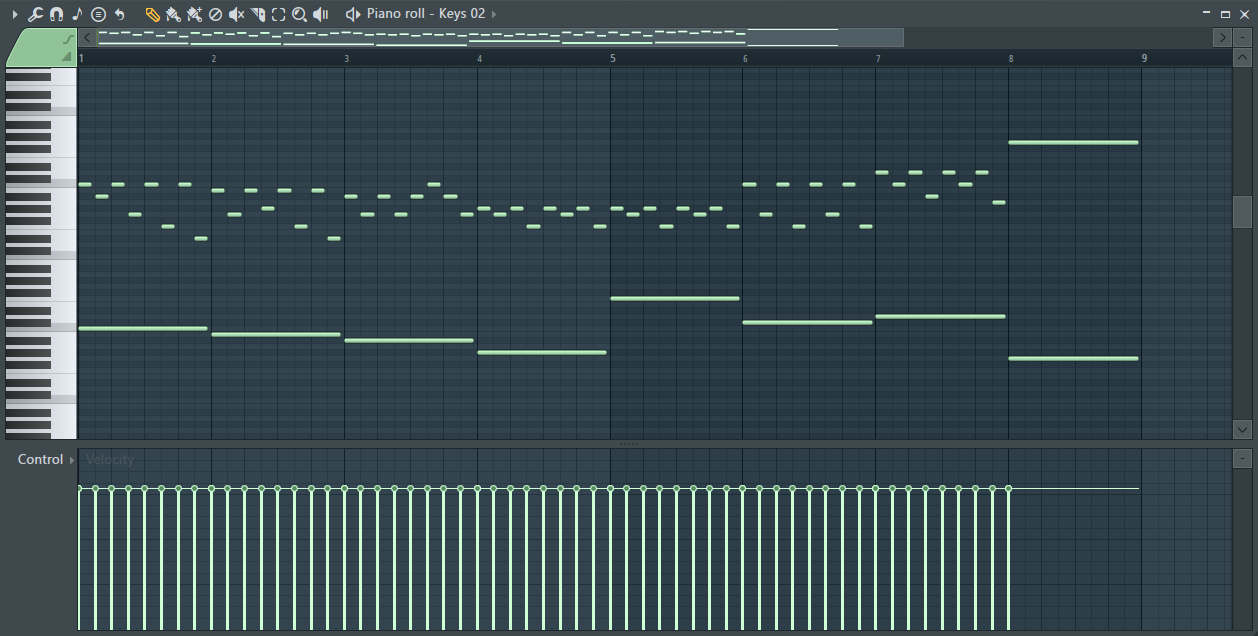Select the Paint brush tool
This screenshot has height=636, width=1258.
pos(173,14)
